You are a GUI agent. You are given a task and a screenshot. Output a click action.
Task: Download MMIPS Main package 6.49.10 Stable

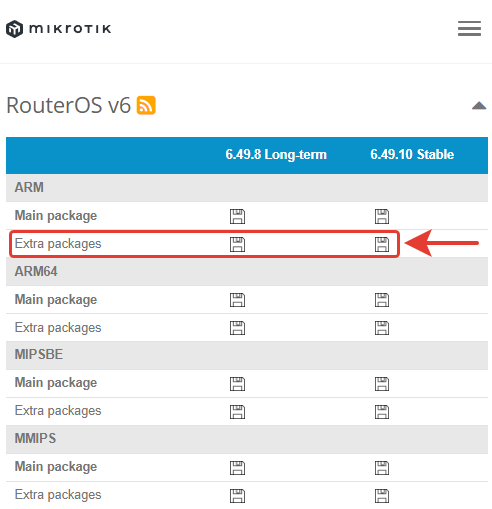click(x=382, y=468)
